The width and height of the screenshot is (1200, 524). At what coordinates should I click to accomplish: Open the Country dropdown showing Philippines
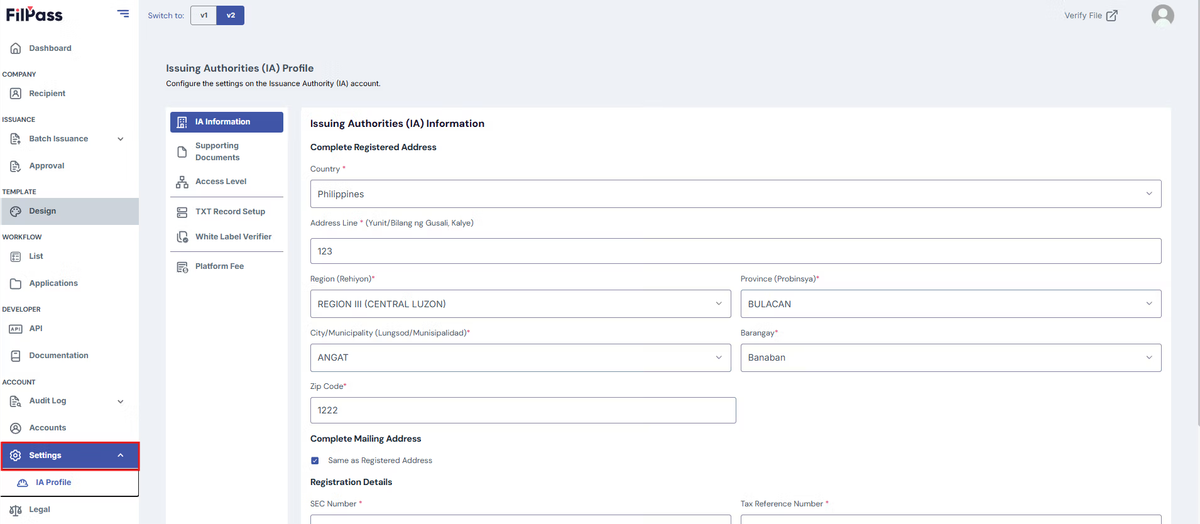(x=736, y=194)
